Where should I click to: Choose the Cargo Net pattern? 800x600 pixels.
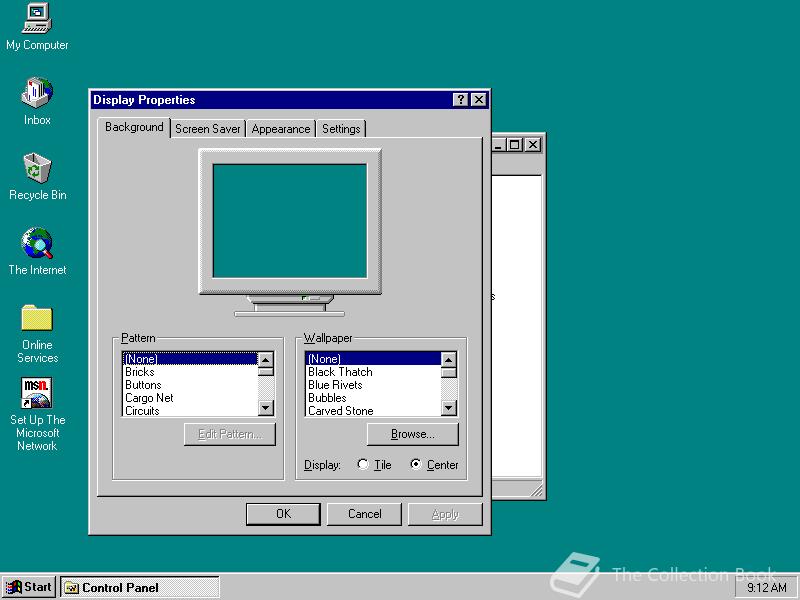tap(190, 398)
